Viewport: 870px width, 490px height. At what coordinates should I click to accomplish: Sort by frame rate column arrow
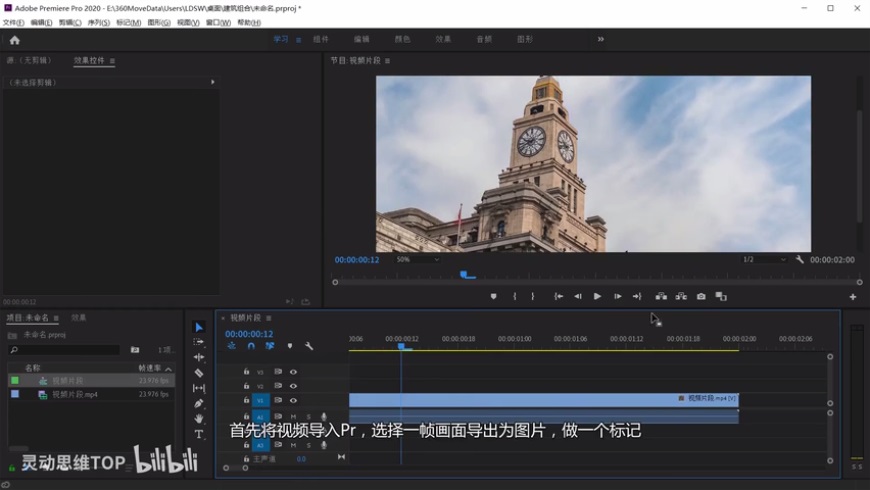point(168,368)
